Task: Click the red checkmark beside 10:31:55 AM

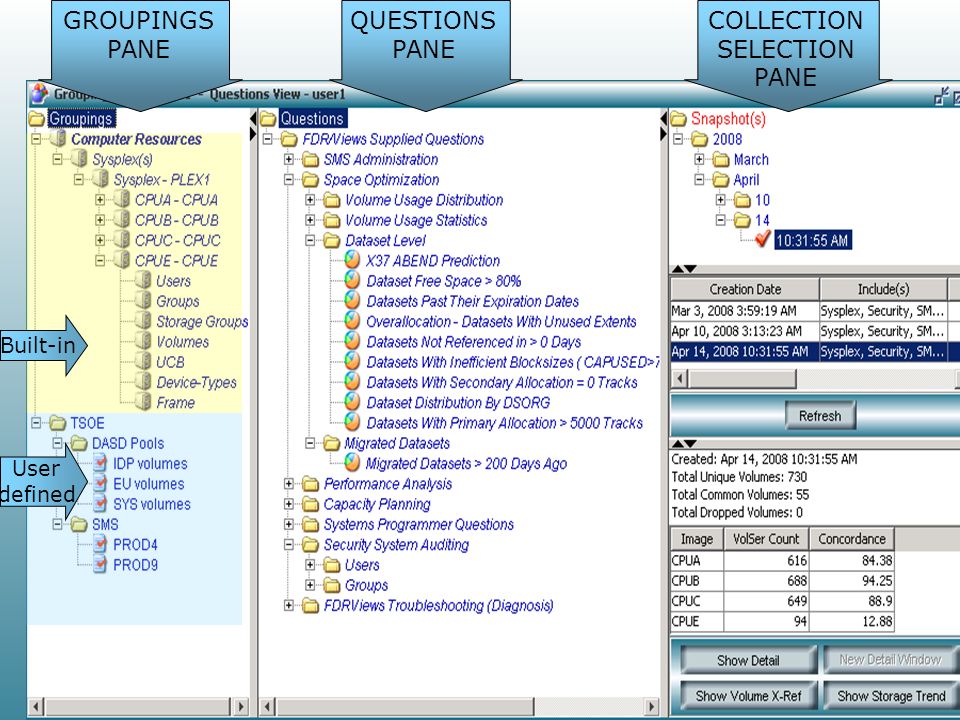Action: coord(763,239)
